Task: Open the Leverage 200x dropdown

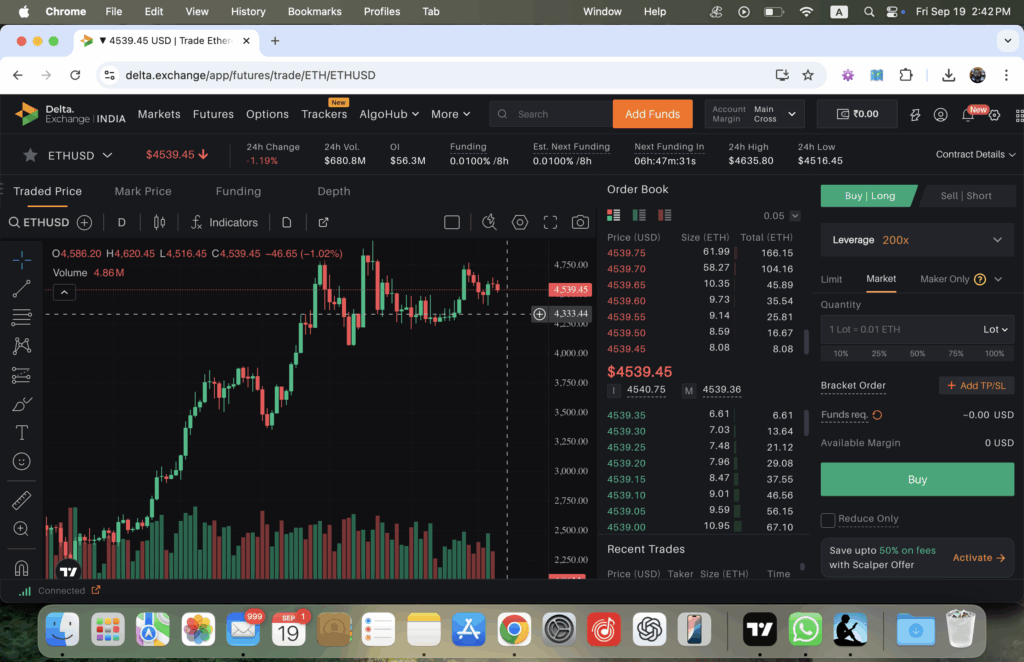Action: pyautogui.click(x=917, y=240)
